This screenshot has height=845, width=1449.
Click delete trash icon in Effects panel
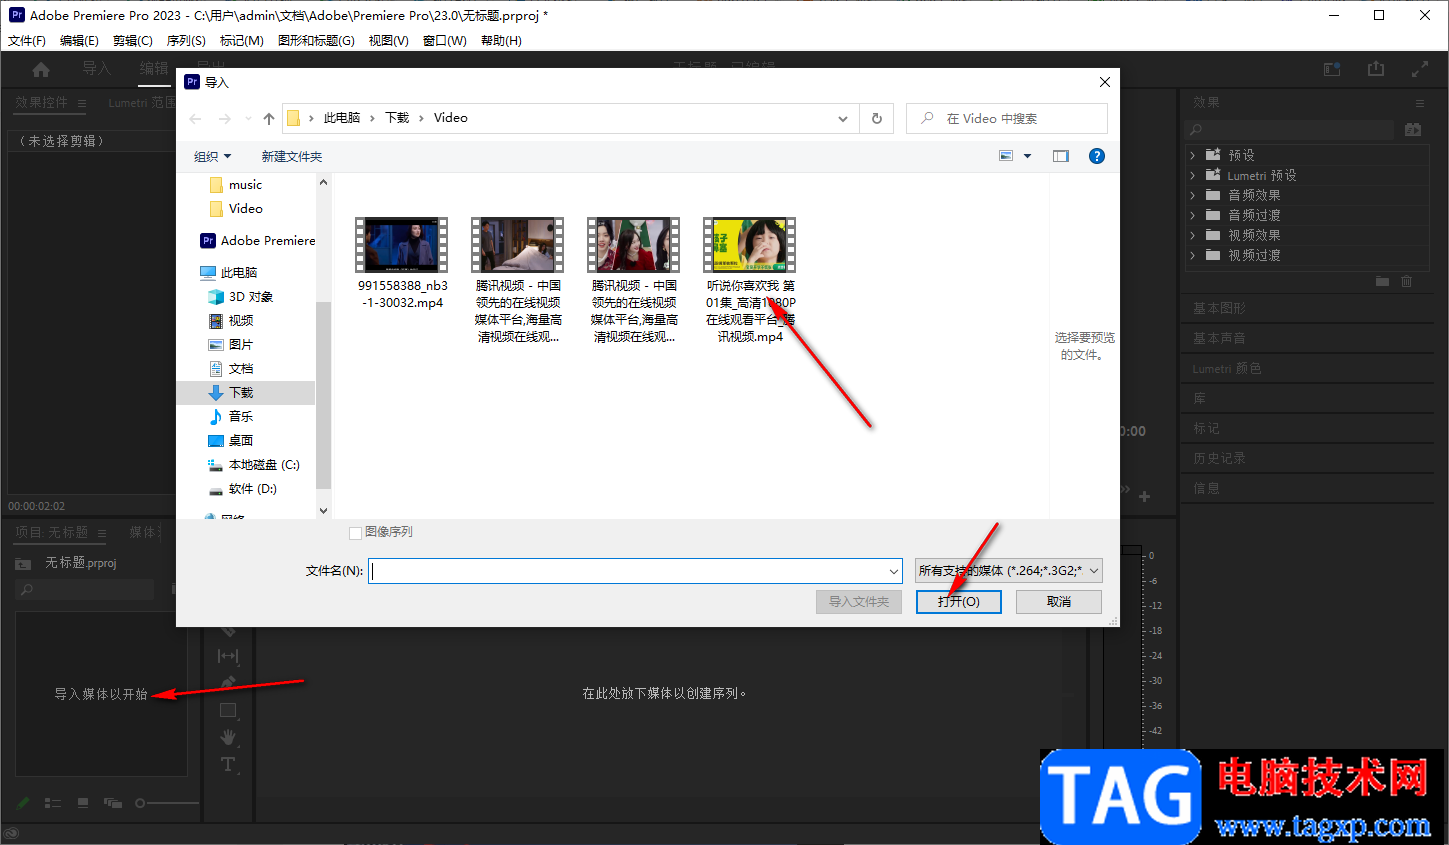point(1406,282)
